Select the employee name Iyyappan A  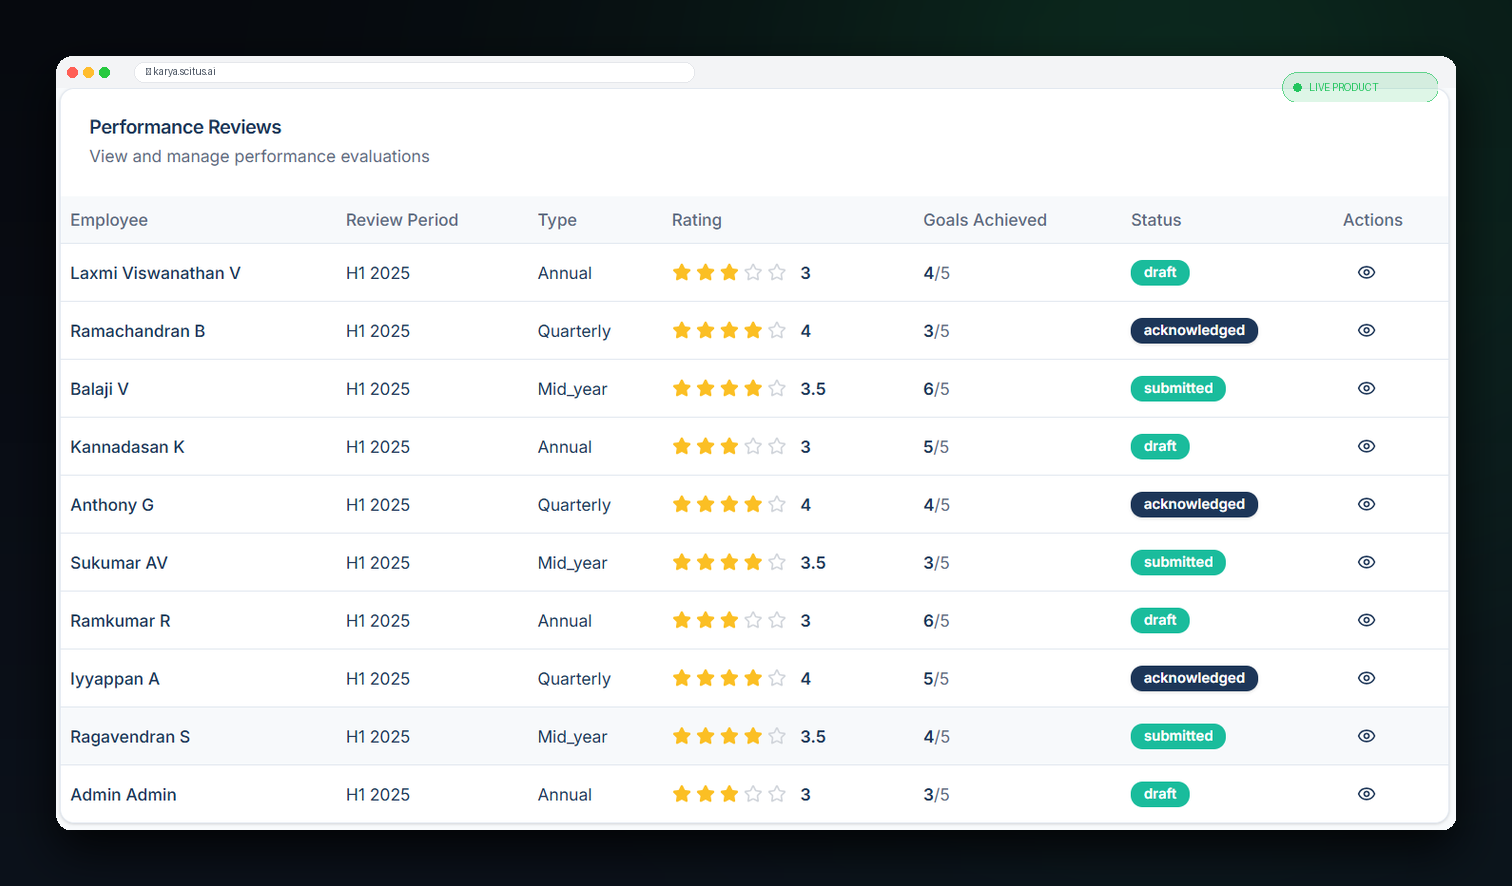(115, 679)
